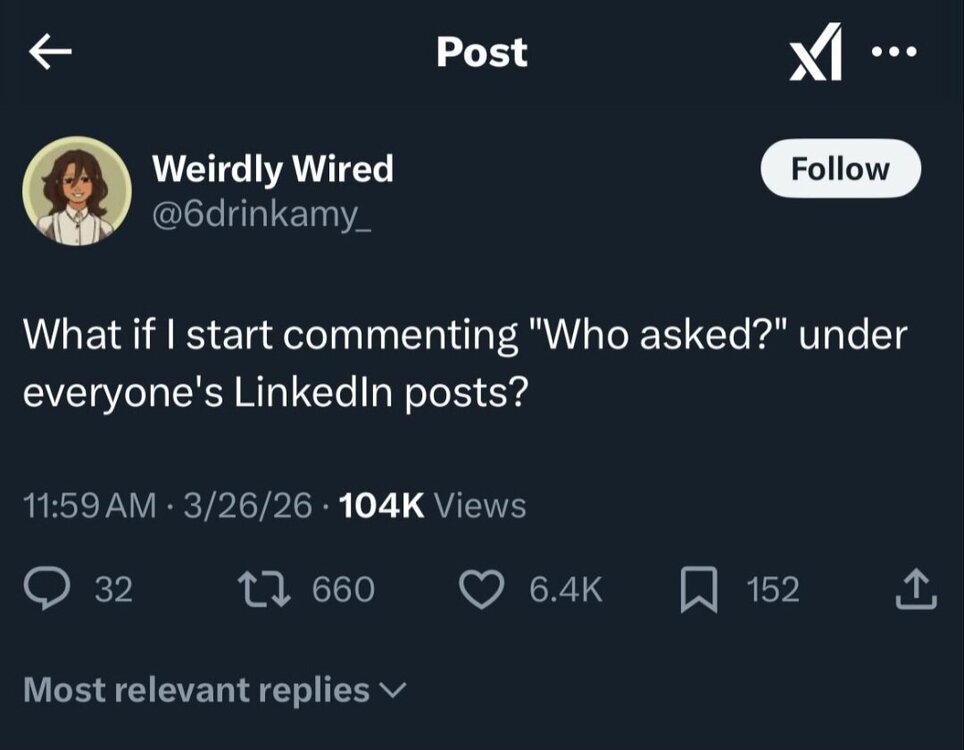Click the 660 reposts count
This screenshot has width=964, height=750.
tap(343, 590)
